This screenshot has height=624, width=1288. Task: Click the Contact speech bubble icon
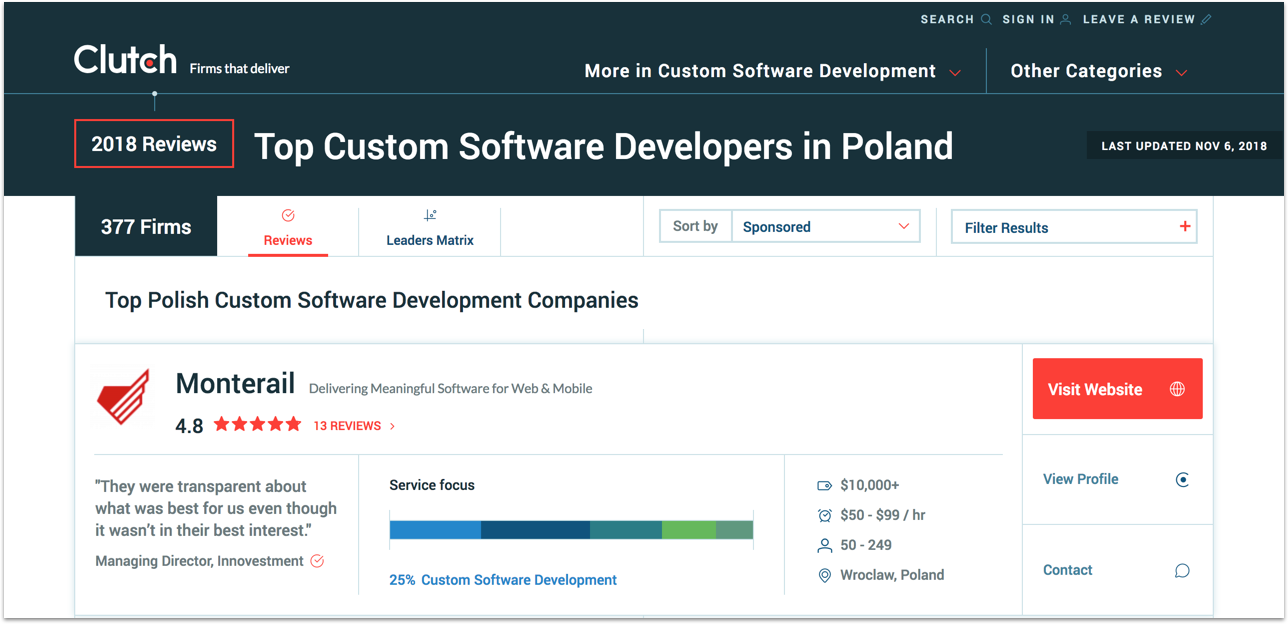tap(1182, 571)
